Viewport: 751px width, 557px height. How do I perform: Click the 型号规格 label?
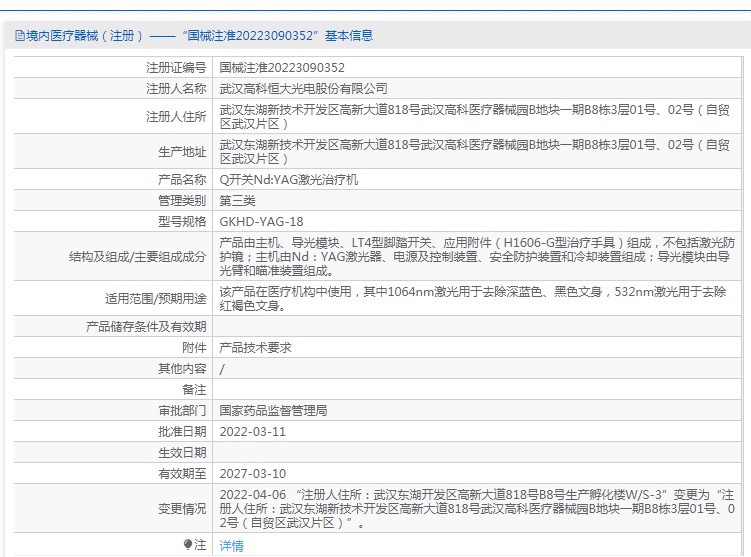click(x=182, y=222)
